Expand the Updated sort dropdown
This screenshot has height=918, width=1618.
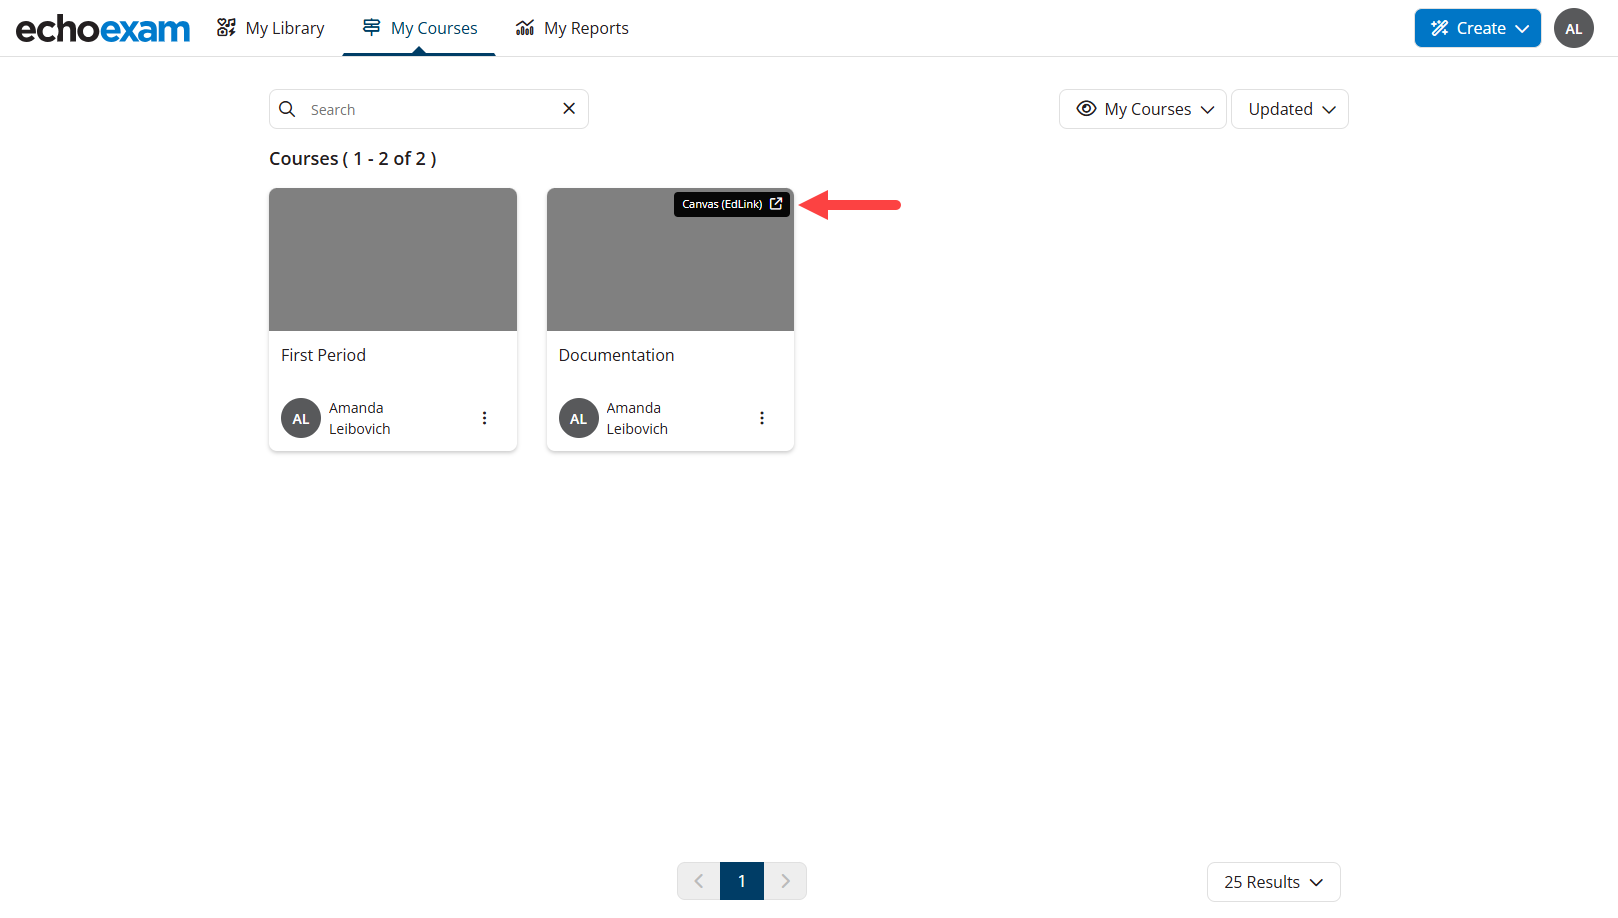(x=1289, y=109)
